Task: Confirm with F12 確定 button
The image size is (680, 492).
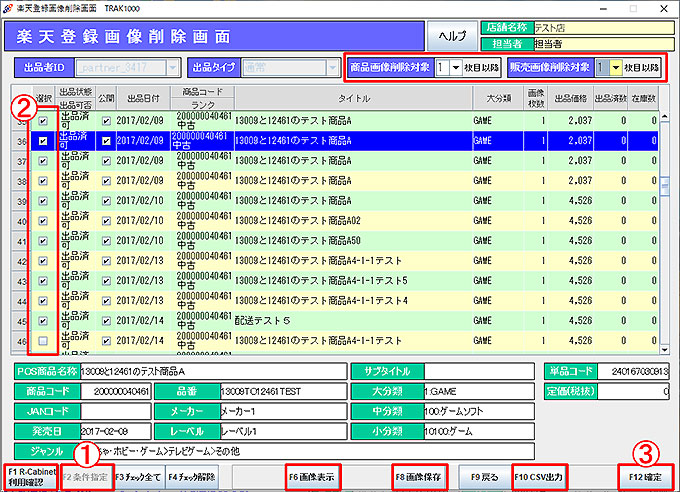Action: 644,476
